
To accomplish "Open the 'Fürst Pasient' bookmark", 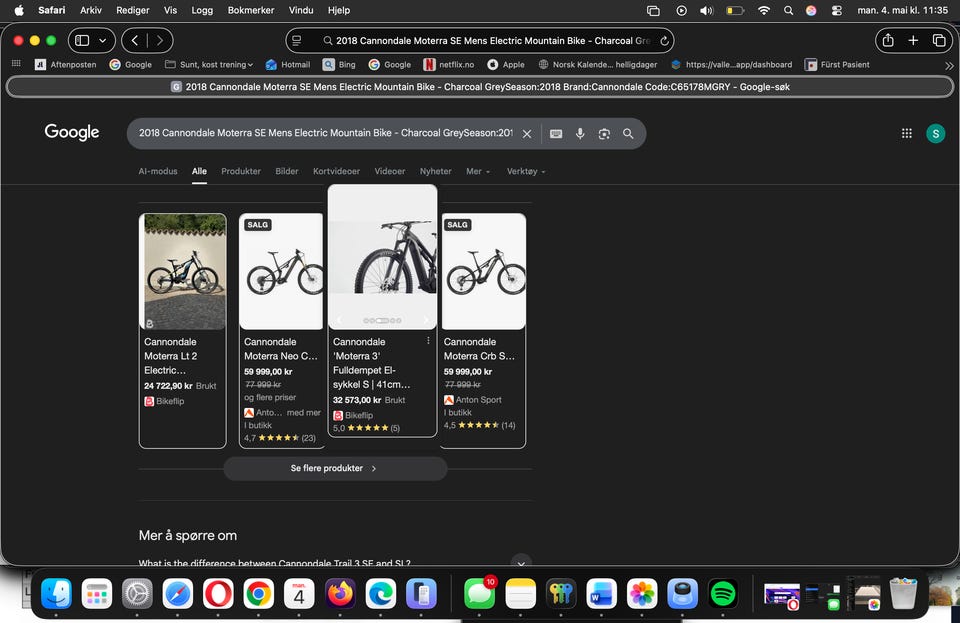I will pos(837,64).
